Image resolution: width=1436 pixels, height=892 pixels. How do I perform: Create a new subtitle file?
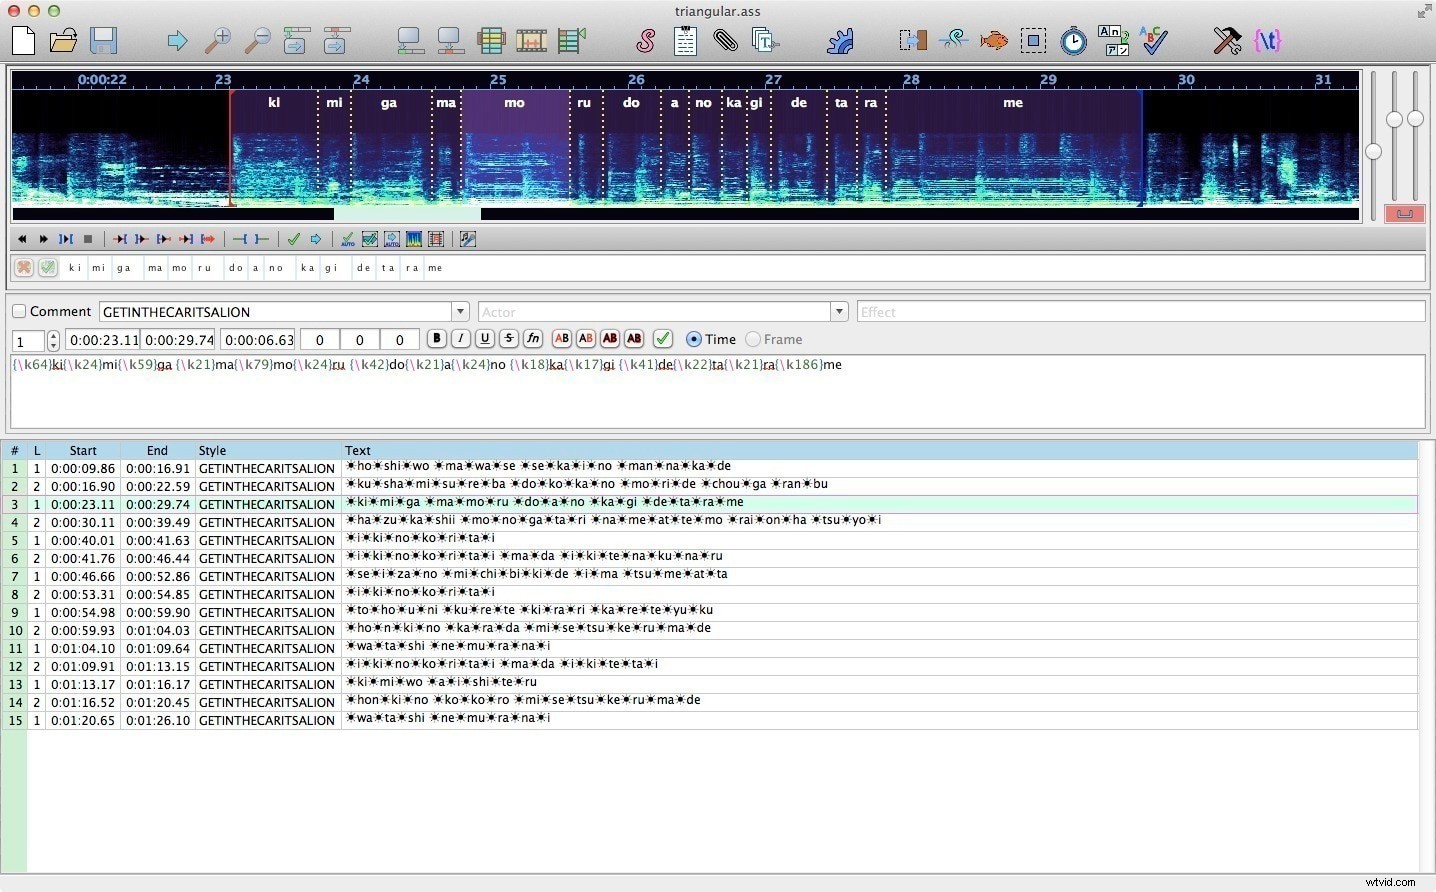point(23,41)
